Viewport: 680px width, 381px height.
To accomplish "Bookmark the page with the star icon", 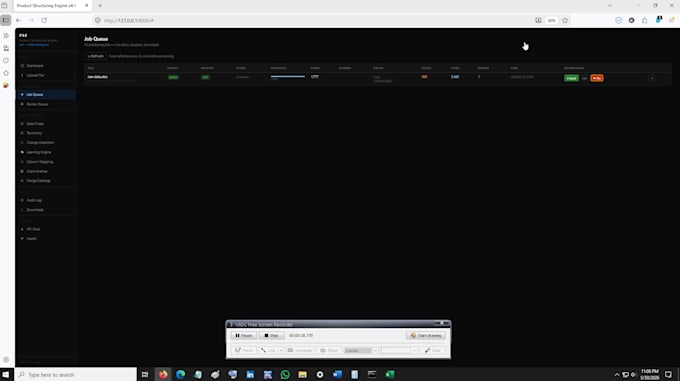I will (565, 20).
